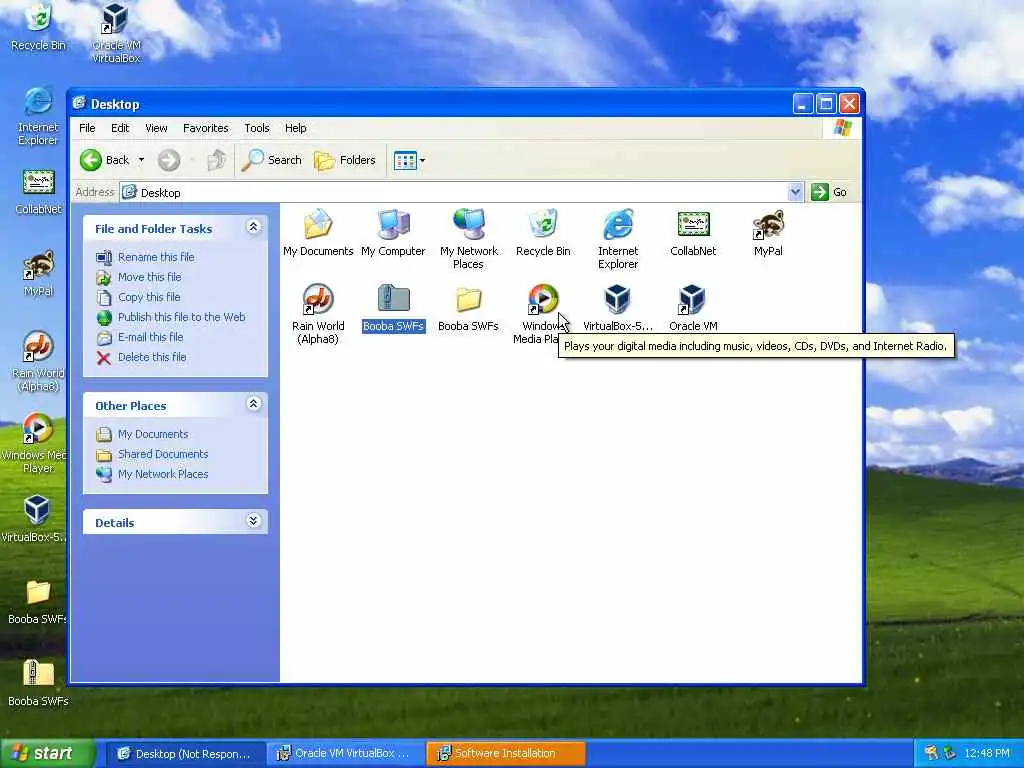Select CollabNet icon inside Desktop window

[x=693, y=233]
